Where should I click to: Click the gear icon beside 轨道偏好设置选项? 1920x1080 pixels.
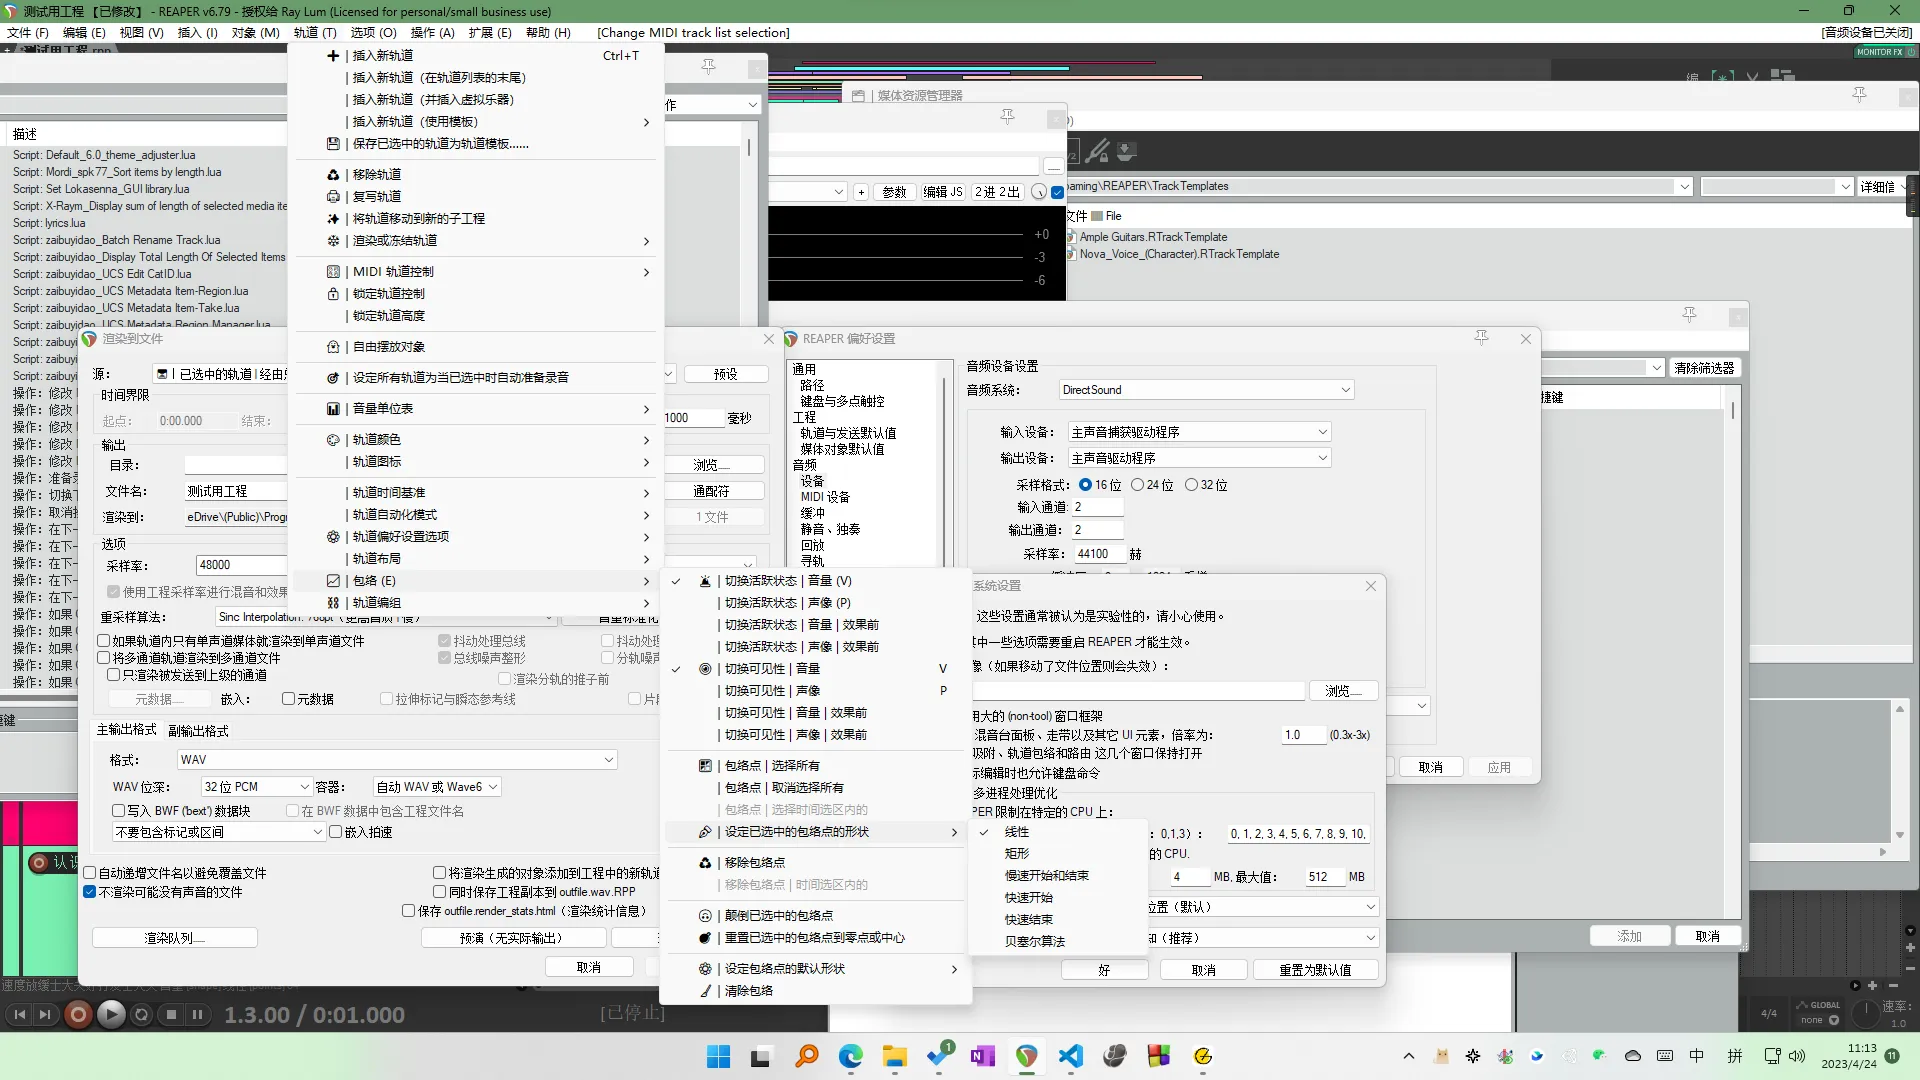click(333, 537)
